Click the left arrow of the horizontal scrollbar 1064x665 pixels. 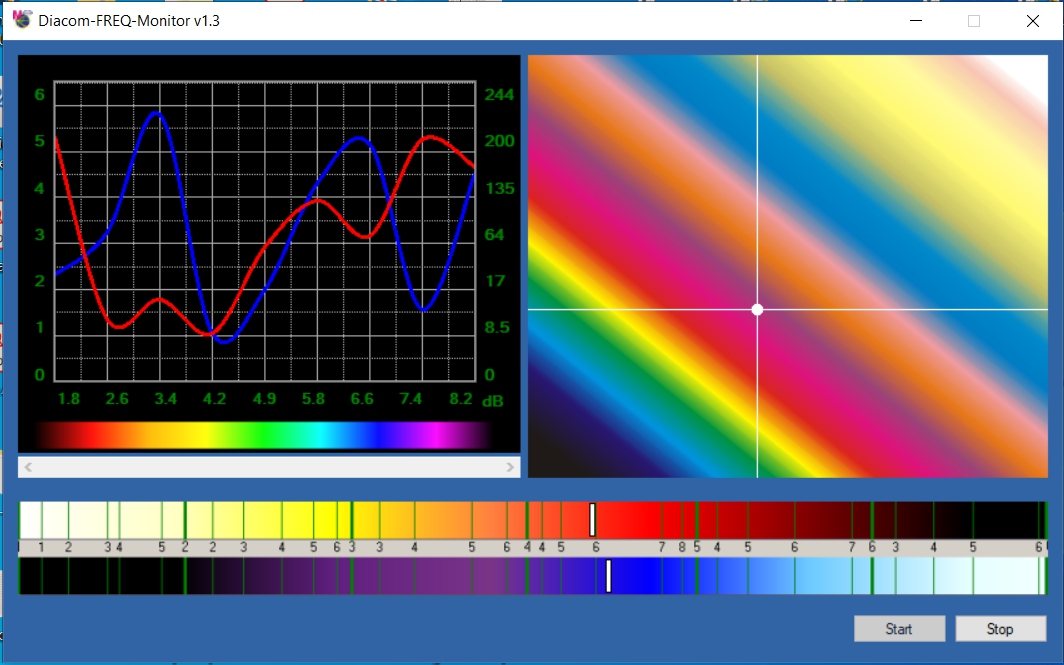29,467
